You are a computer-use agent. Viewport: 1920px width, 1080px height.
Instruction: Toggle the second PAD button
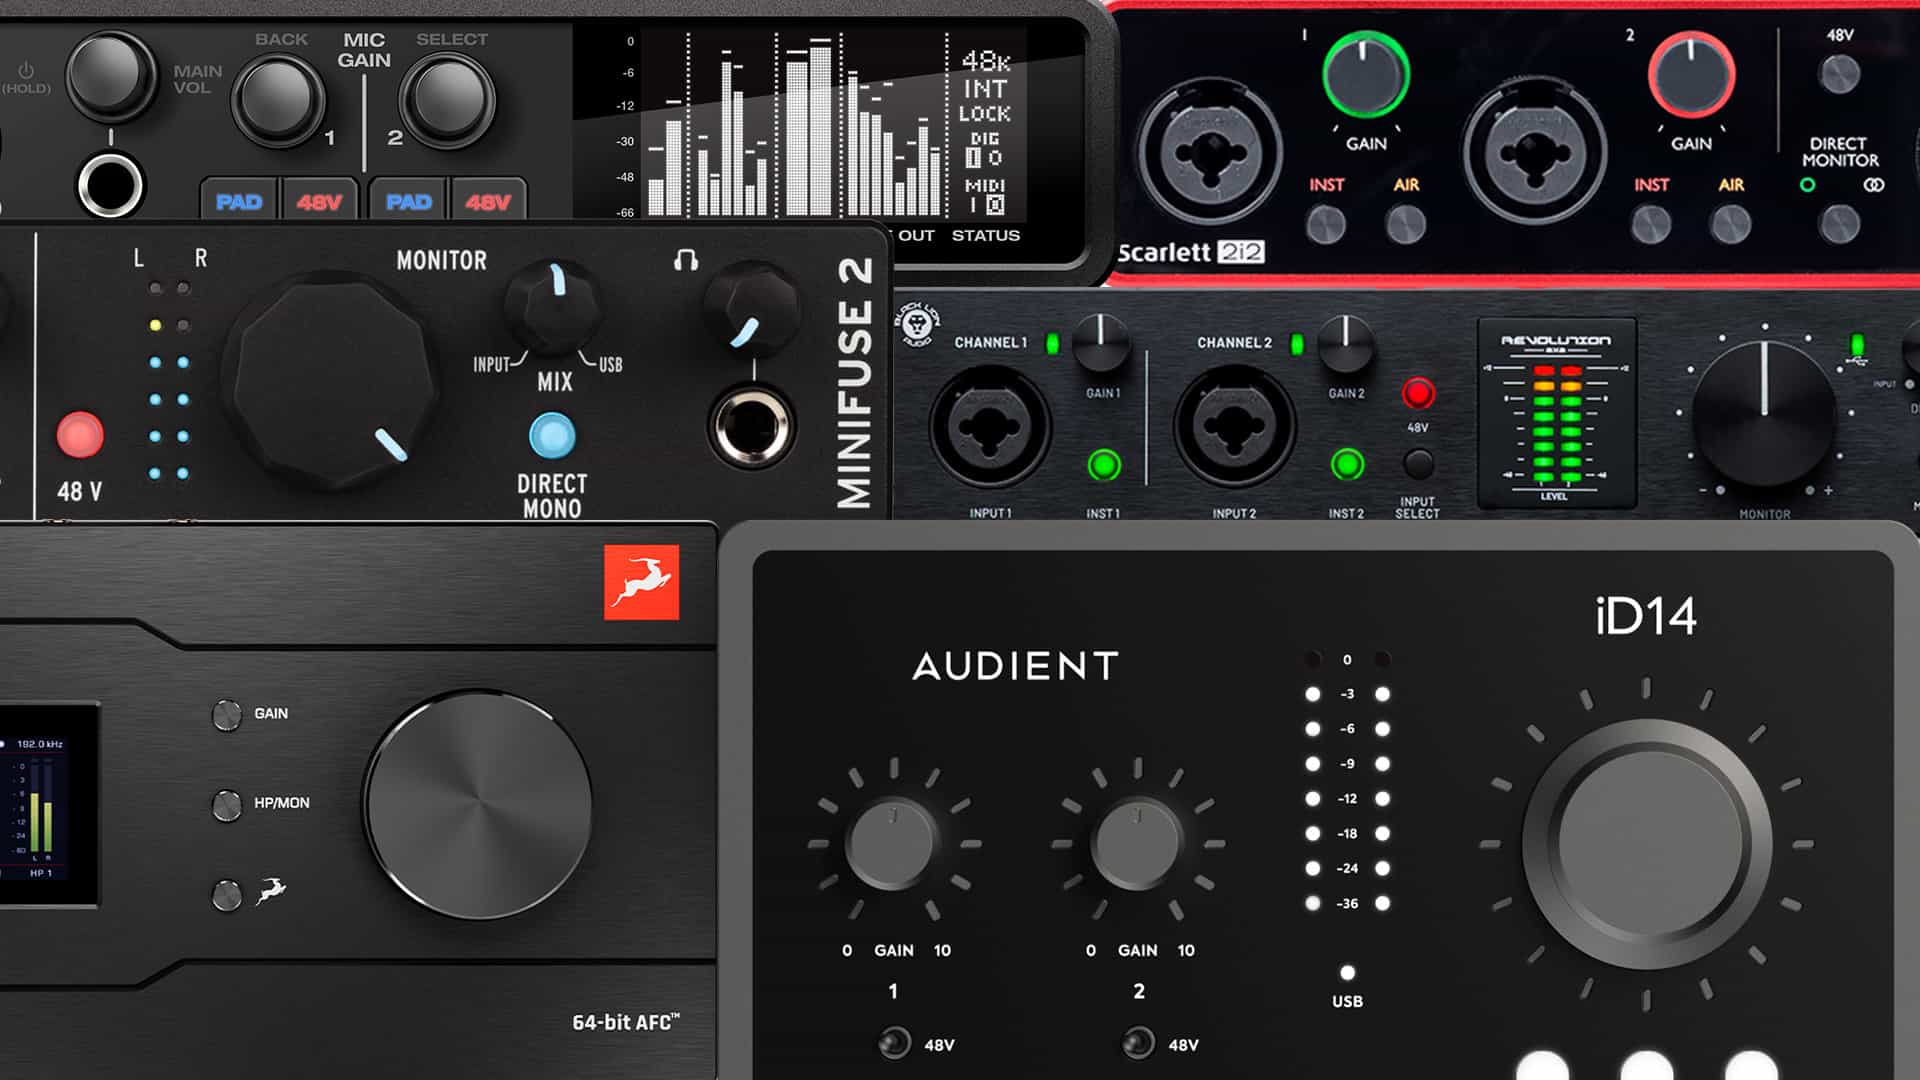(x=409, y=201)
